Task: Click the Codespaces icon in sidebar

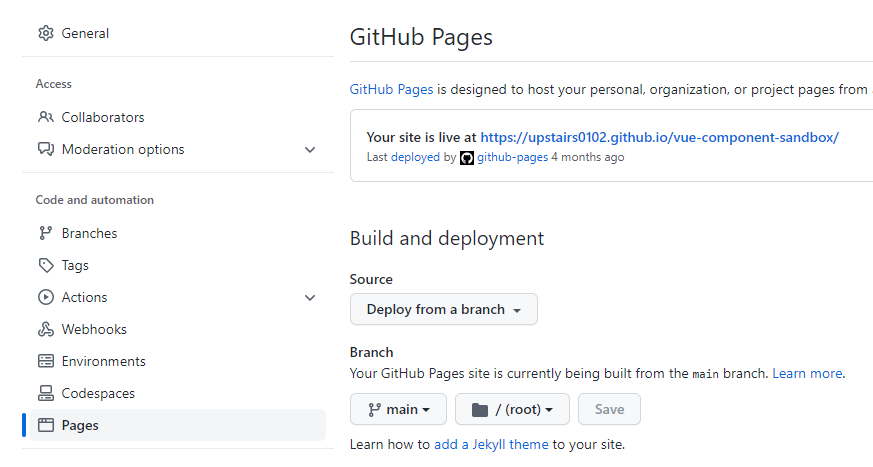Action: [x=45, y=393]
